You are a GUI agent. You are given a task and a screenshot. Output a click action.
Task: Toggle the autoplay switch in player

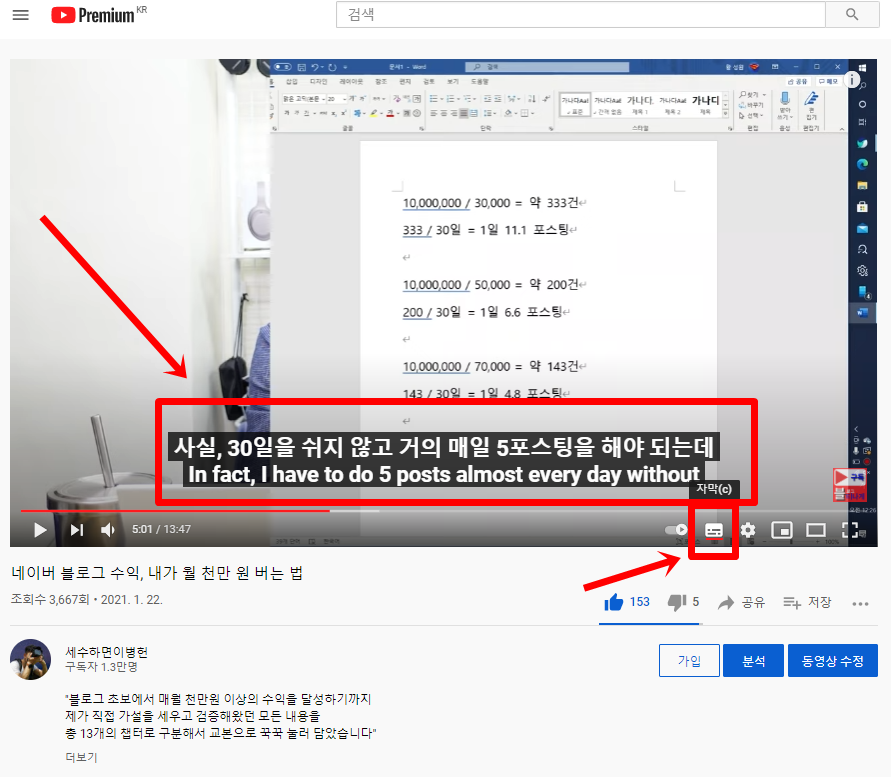[676, 530]
